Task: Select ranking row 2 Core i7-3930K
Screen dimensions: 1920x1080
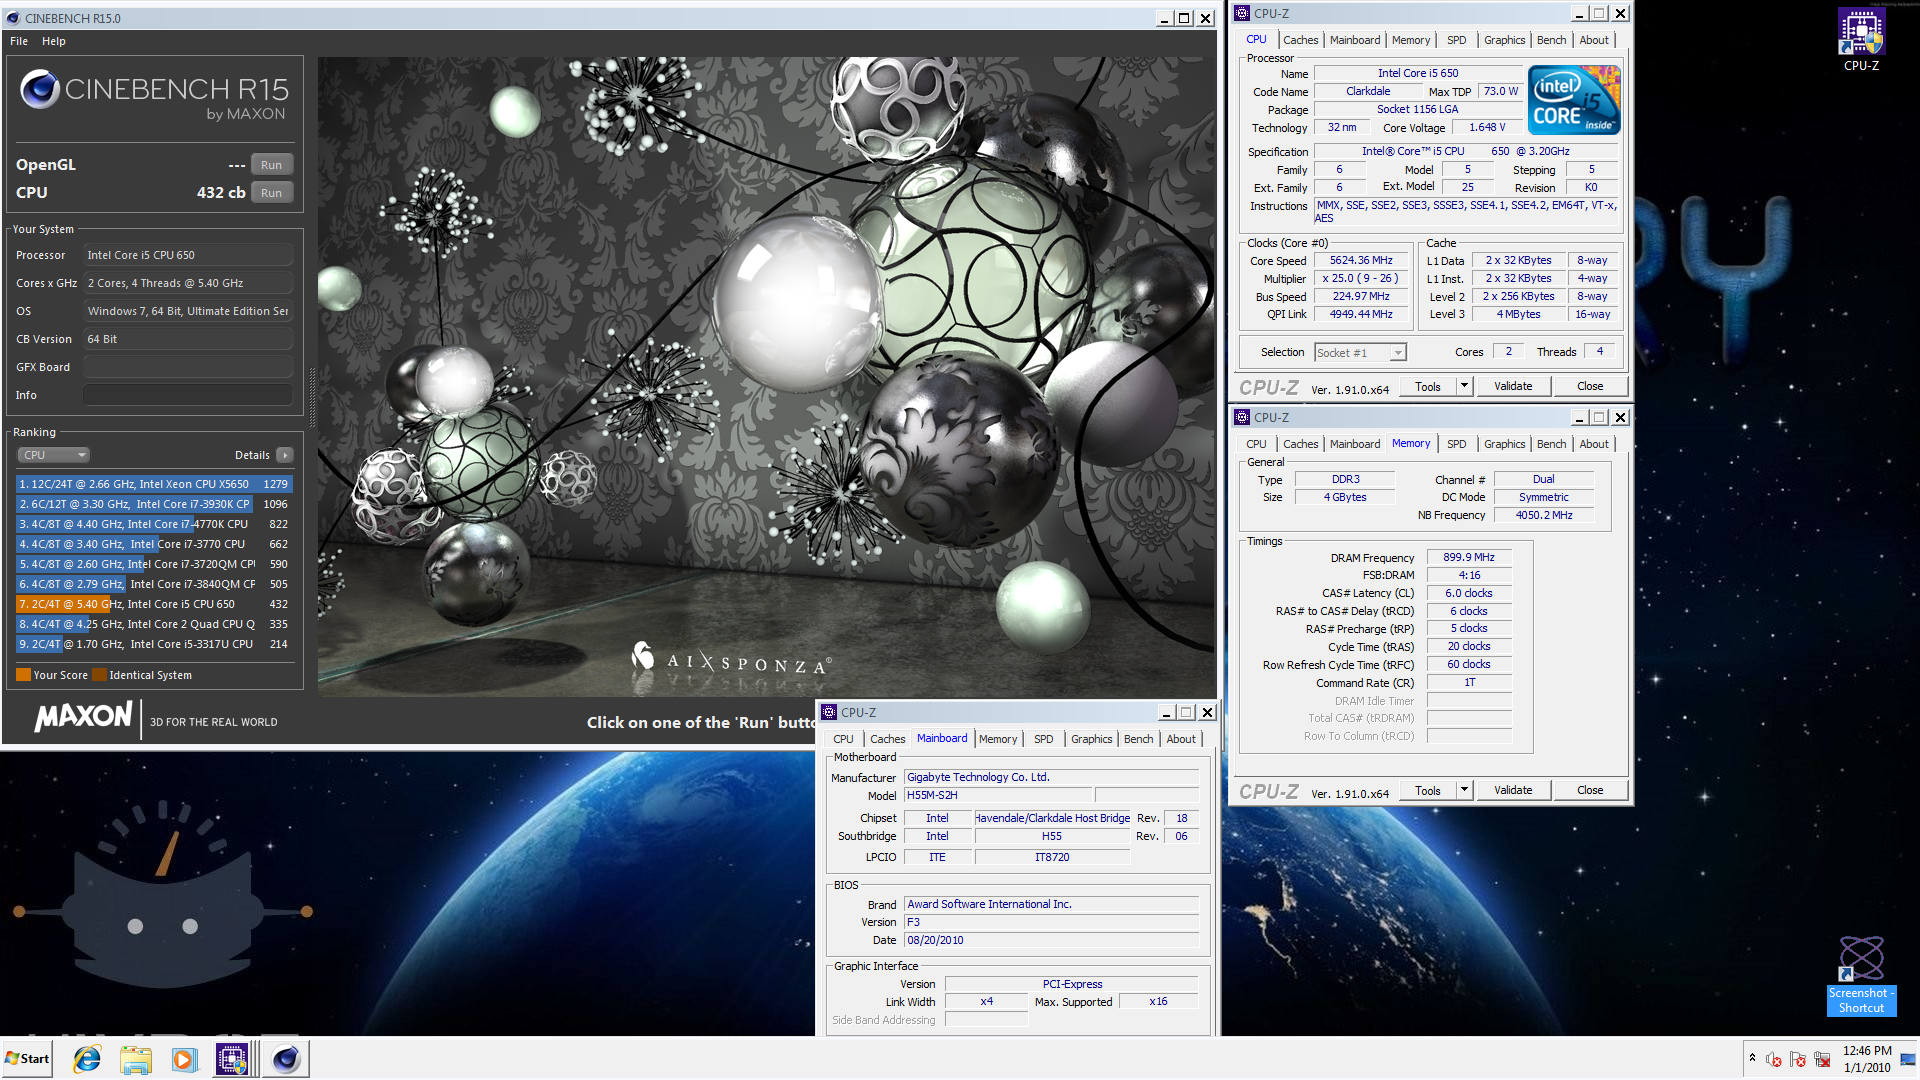Action: [x=154, y=504]
